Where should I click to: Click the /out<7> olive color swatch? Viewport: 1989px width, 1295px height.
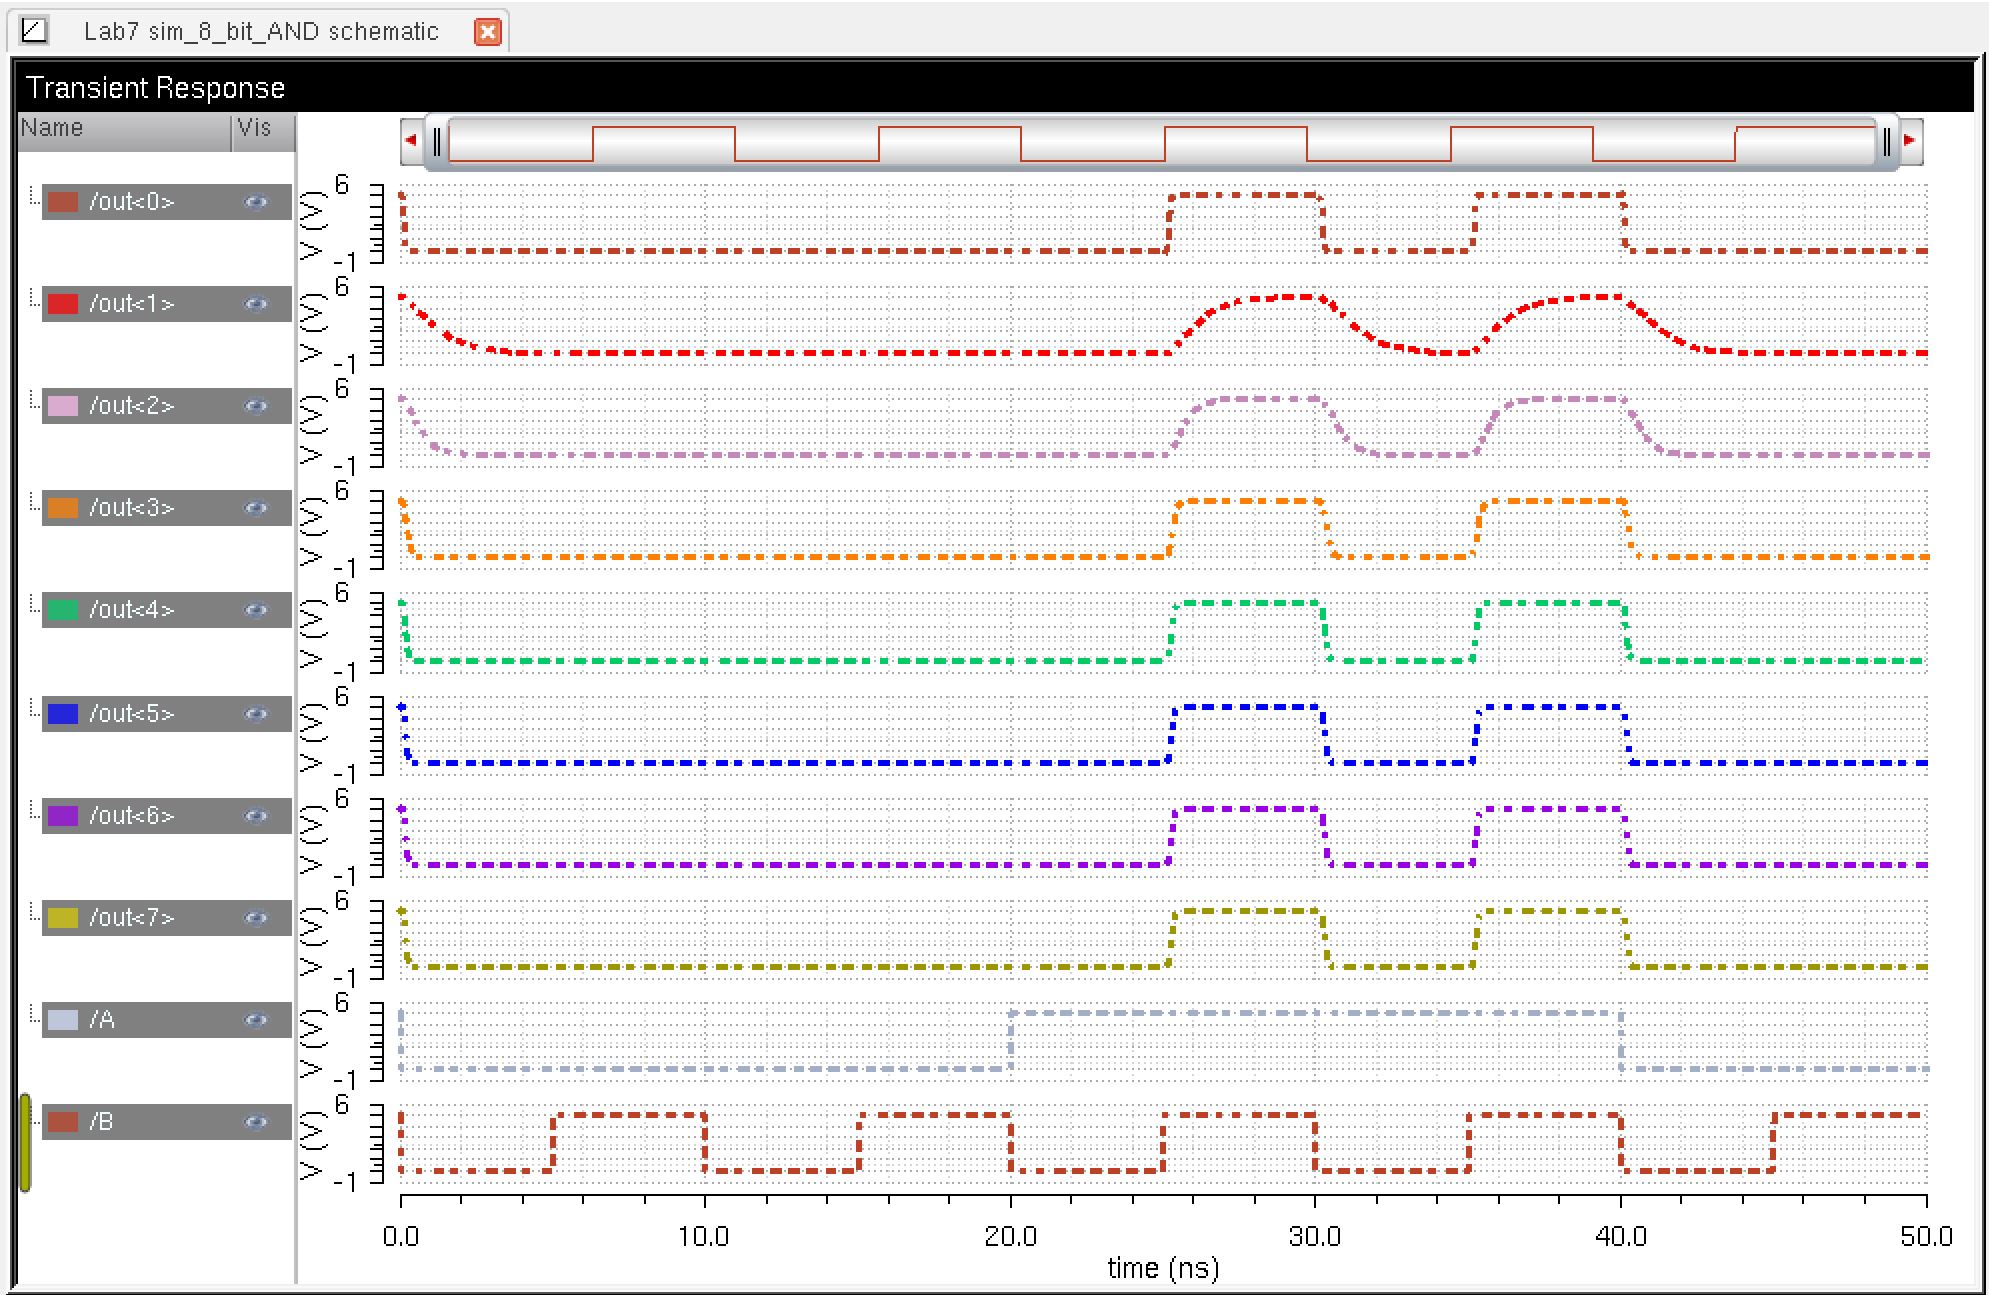pyautogui.click(x=63, y=918)
